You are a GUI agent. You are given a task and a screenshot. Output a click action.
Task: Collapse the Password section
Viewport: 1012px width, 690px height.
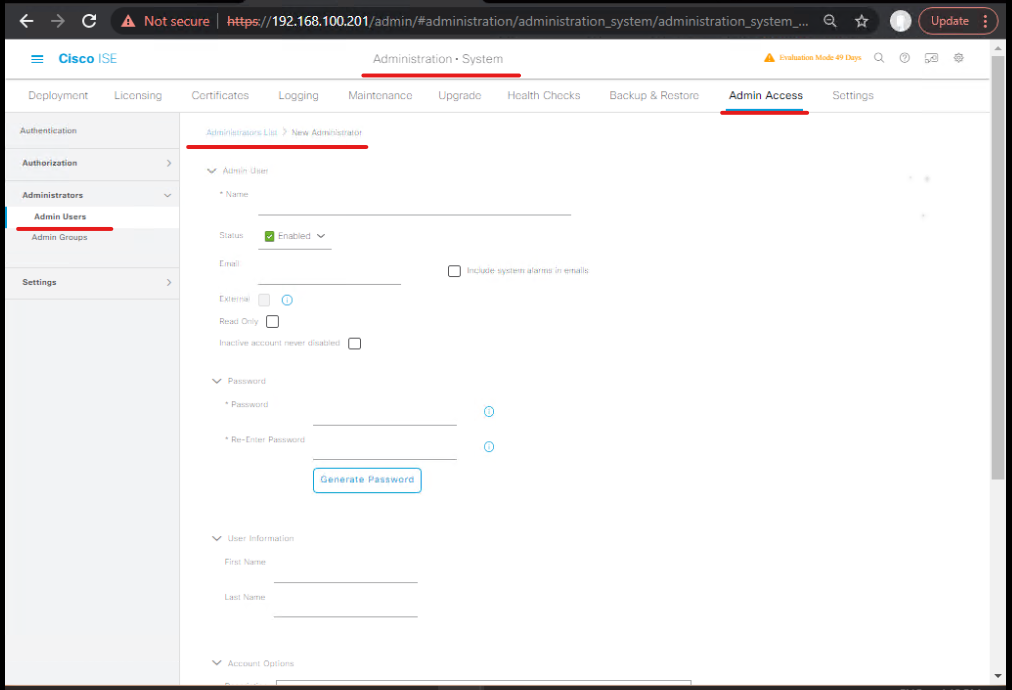point(216,381)
